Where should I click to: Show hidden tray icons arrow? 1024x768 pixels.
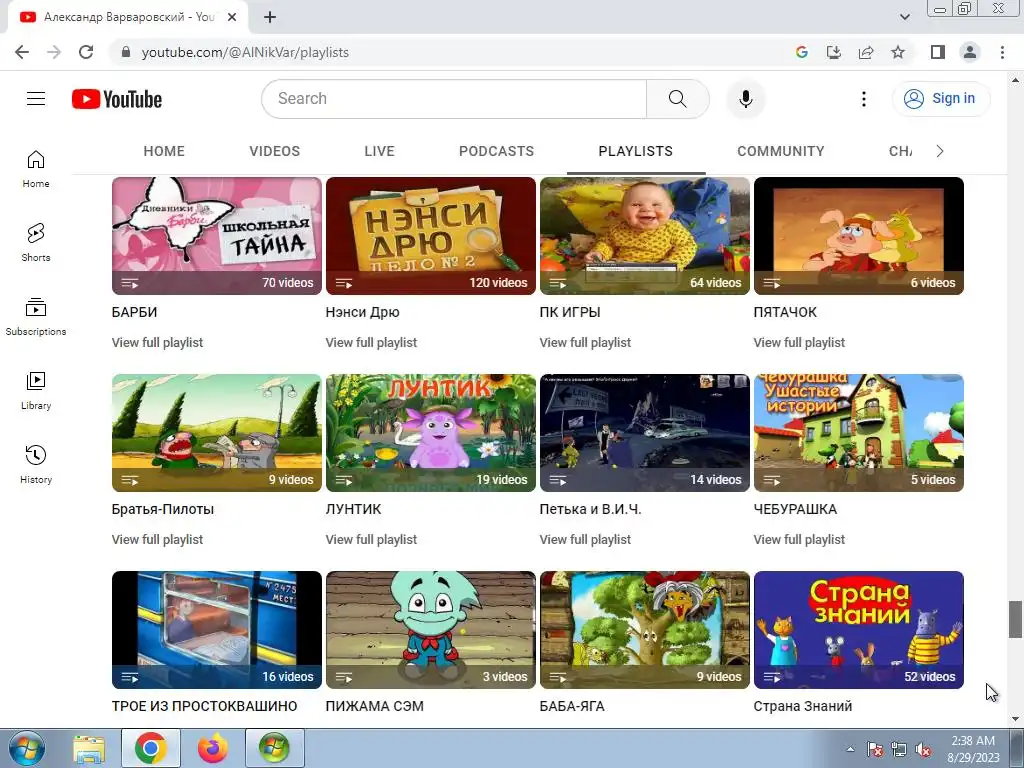pos(850,750)
